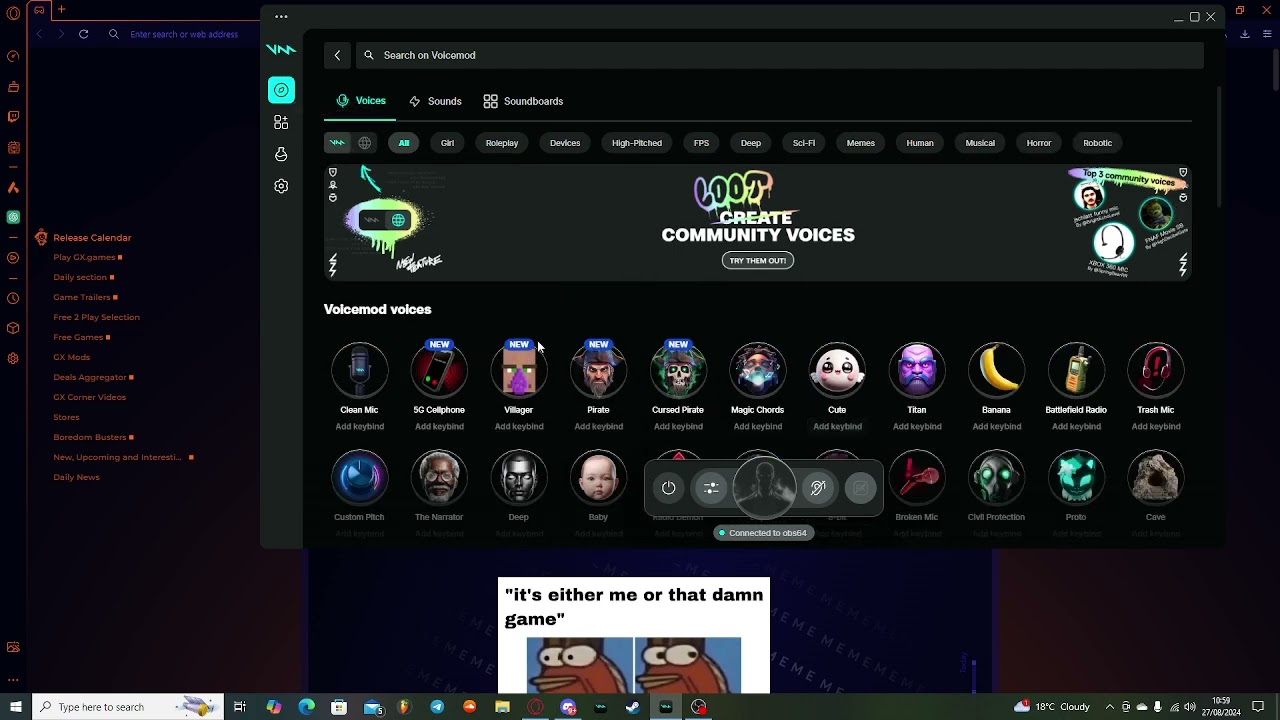Open Free 2 Play Selection in Opera GX

click(x=96, y=317)
